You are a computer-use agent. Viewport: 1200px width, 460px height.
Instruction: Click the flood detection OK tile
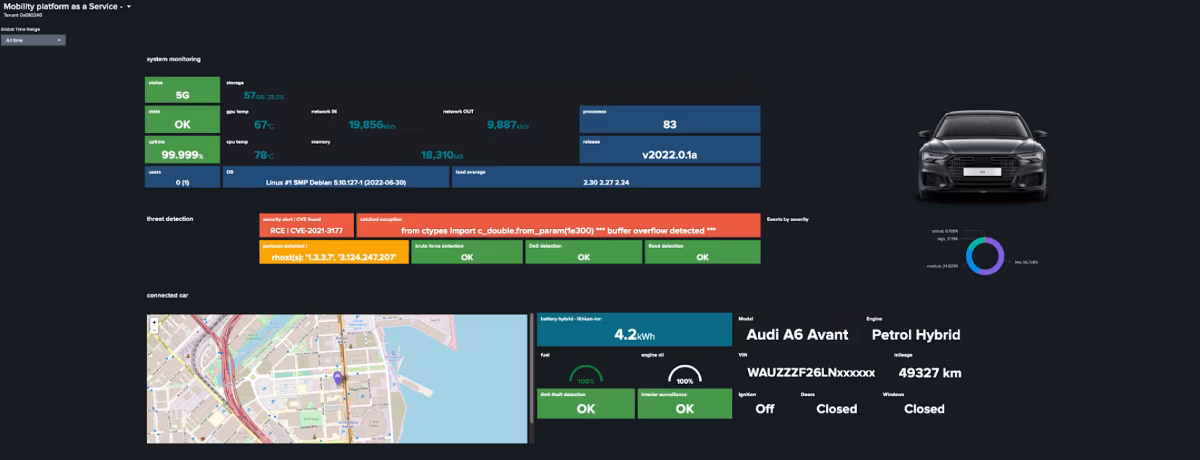pos(702,252)
